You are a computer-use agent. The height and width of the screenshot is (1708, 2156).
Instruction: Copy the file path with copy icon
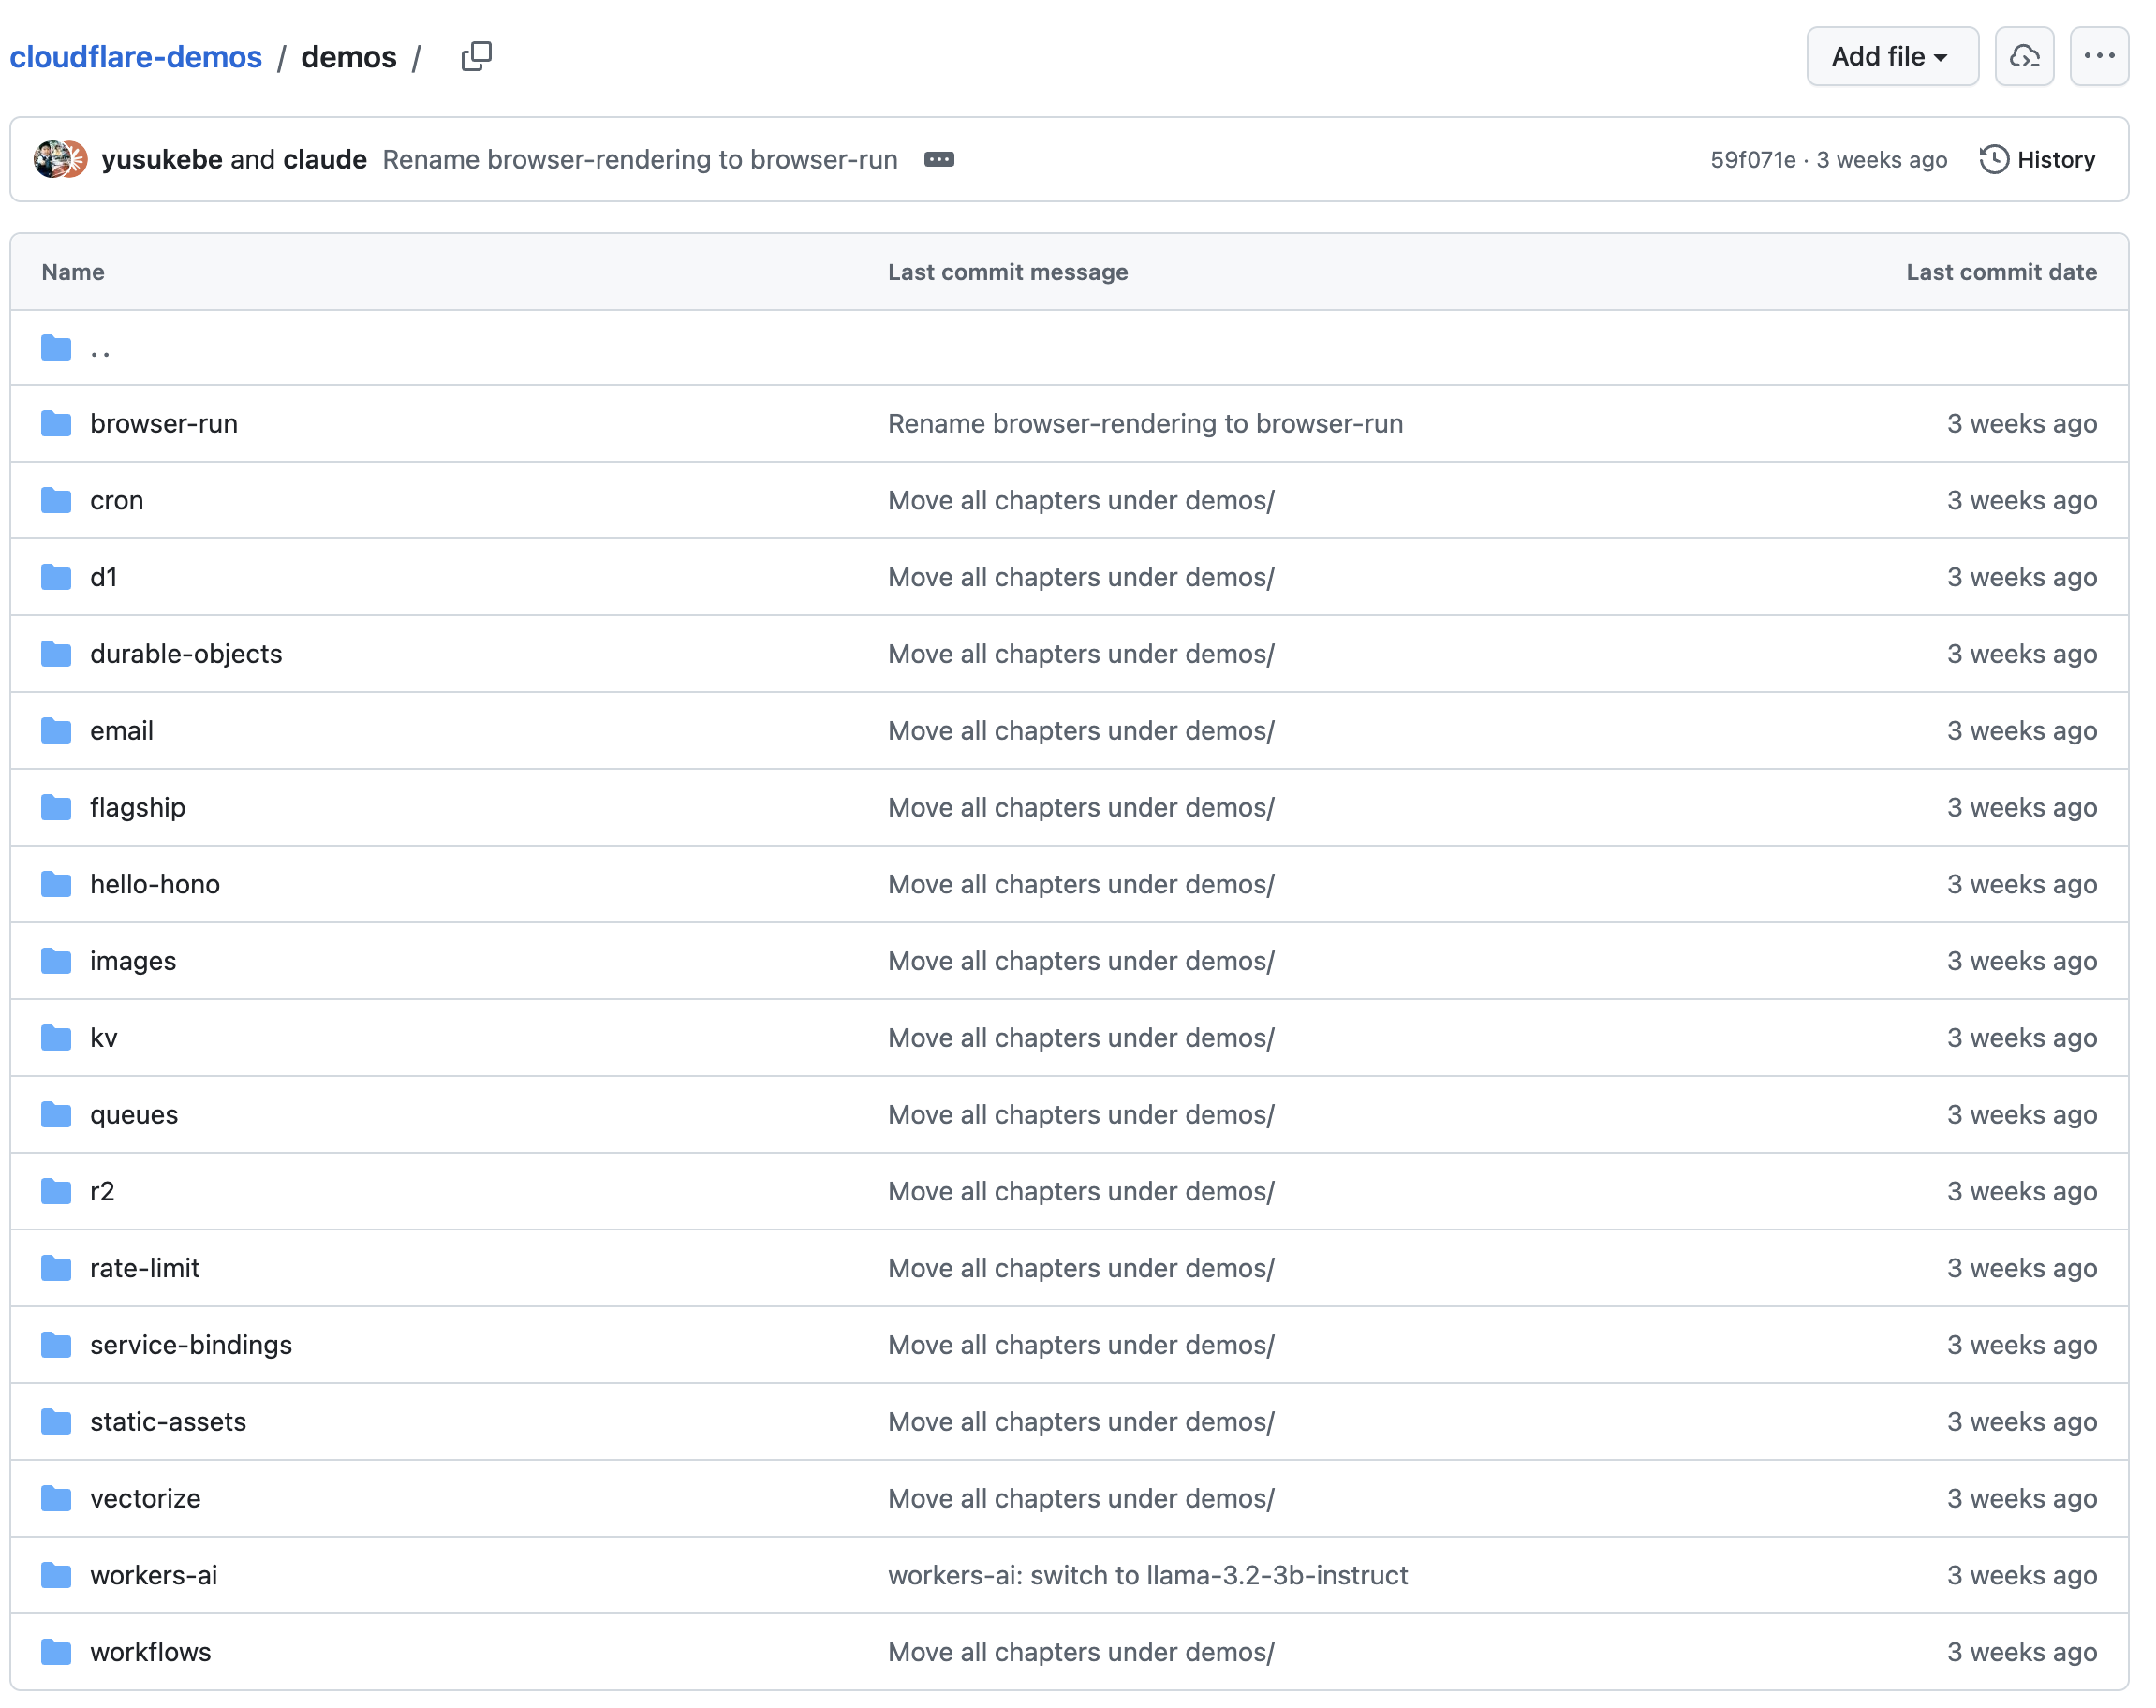(476, 56)
